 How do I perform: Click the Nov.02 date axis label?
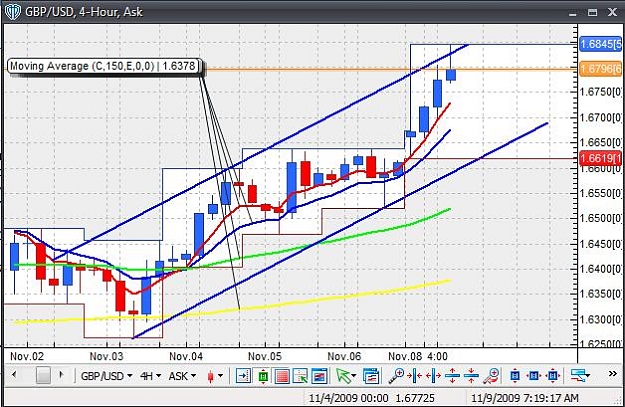tap(27, 356)
